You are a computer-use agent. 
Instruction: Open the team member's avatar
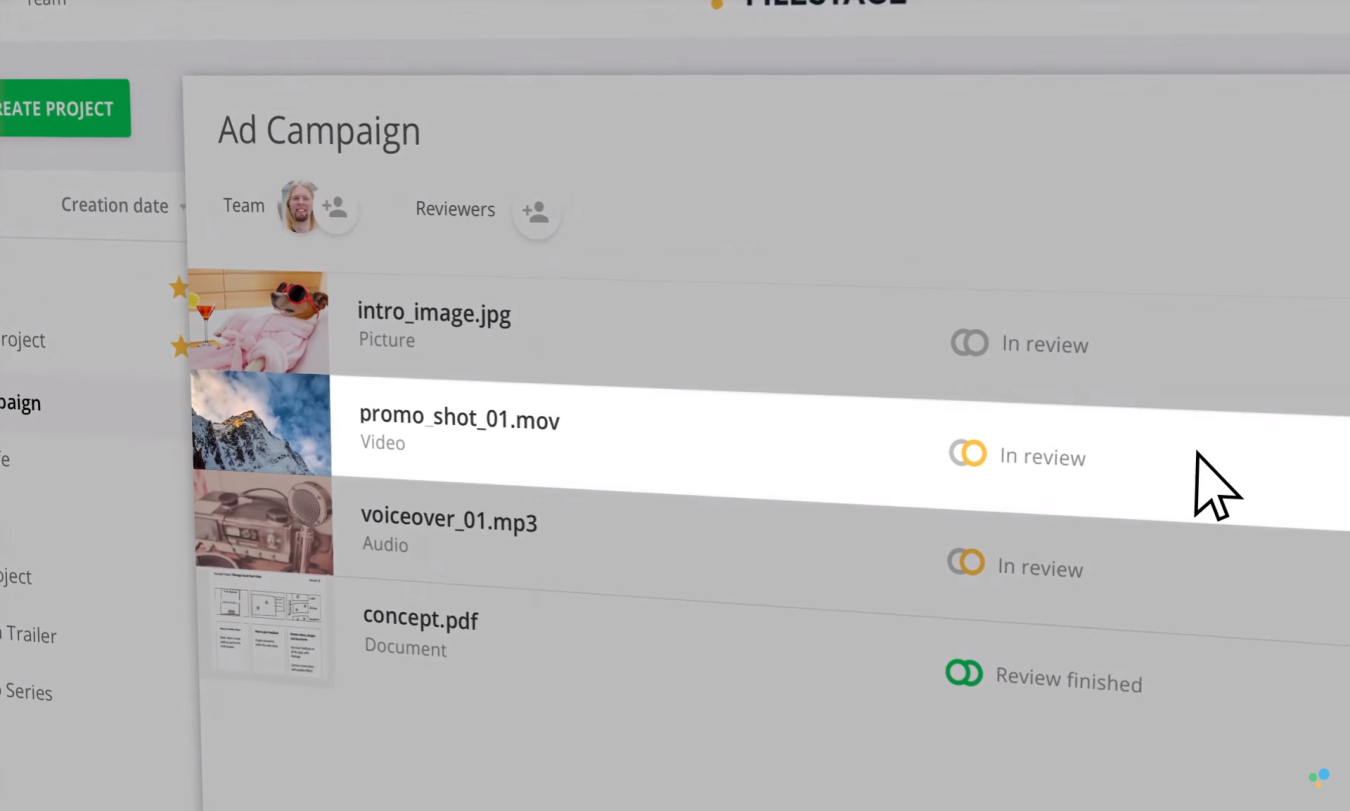pos(299,205)
